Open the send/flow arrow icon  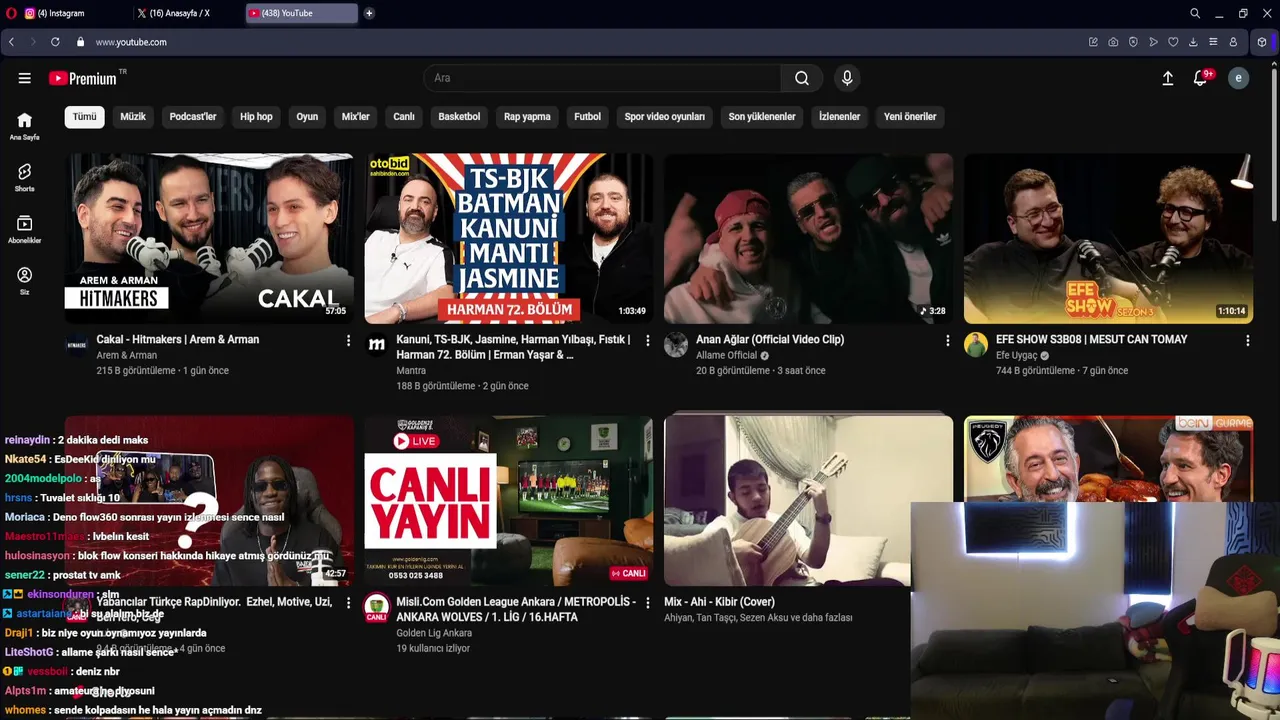(x=1153, y=42)
